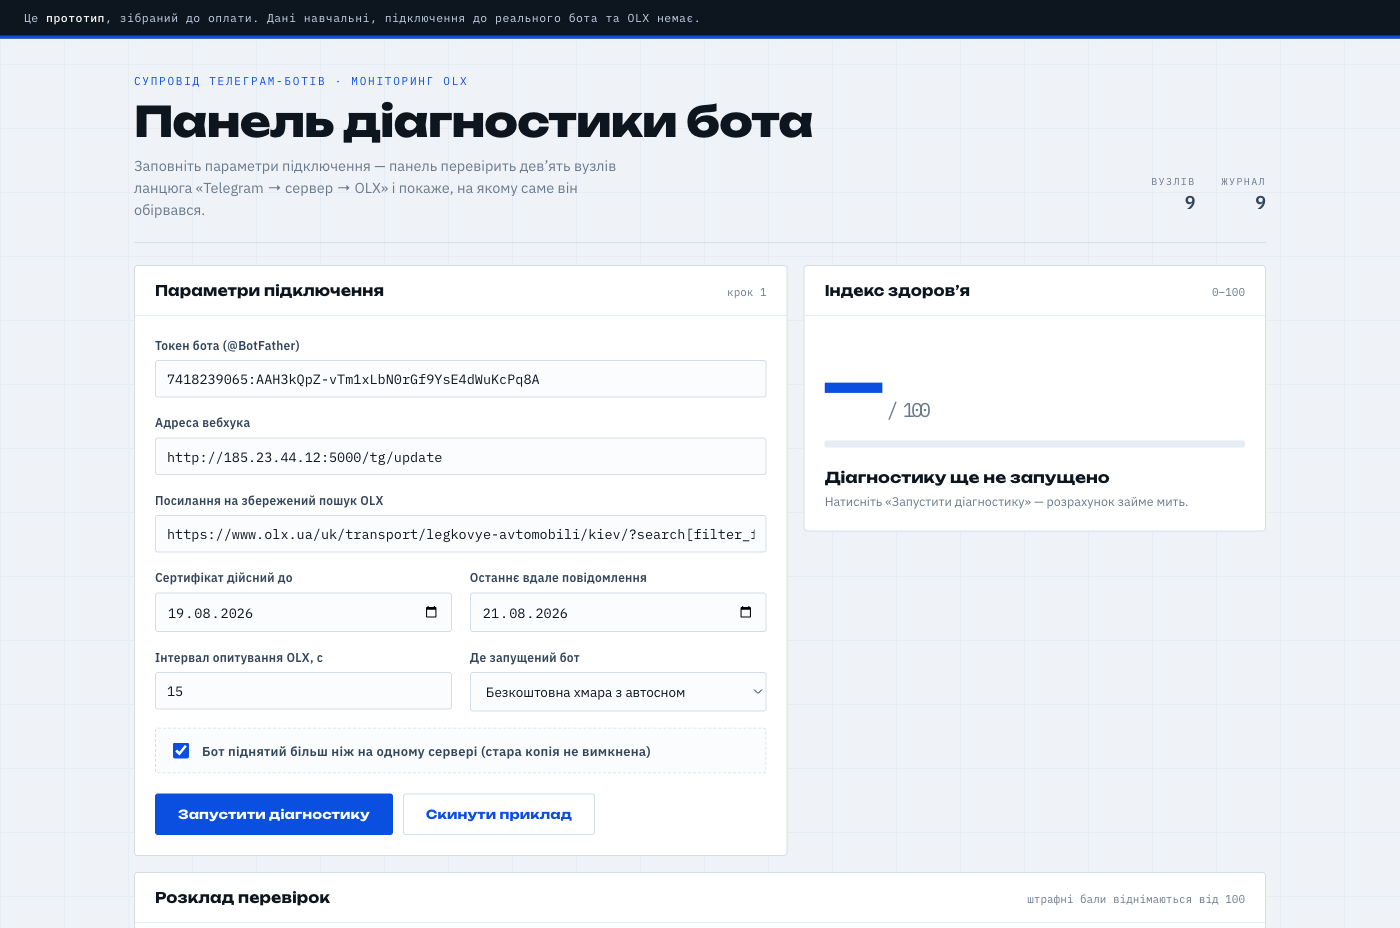Image resolution: width=1400 pixels, height=928 pixels.
Task: Open calendar picker in certificate expiry date field
Action: tap(431, 612)
